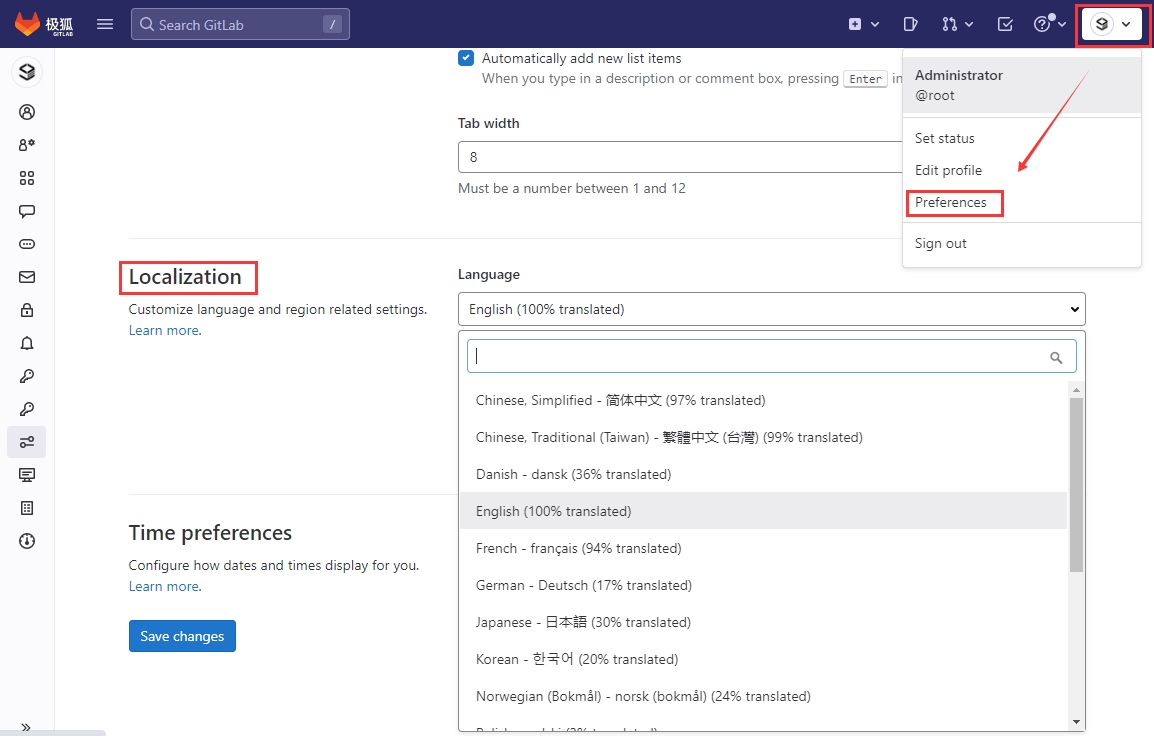This screenshot has width=1154, height=736.
Task: Go to Notifications via the sidebar bell icon
Action: tap(27, 343)
